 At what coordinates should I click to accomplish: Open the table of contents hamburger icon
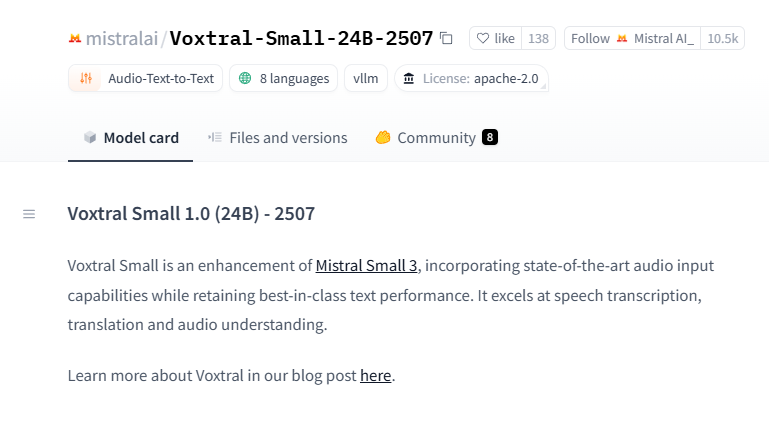coord(29,214)
